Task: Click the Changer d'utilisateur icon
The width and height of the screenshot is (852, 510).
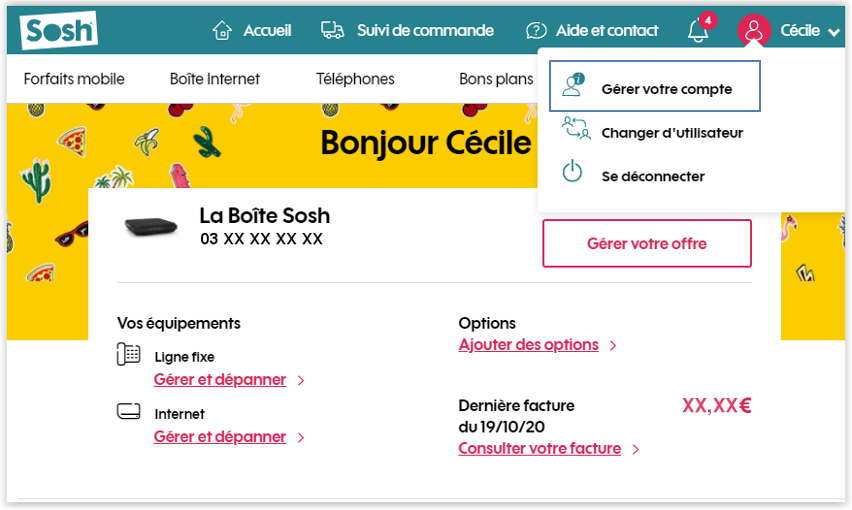Action: tap(574, 129)
